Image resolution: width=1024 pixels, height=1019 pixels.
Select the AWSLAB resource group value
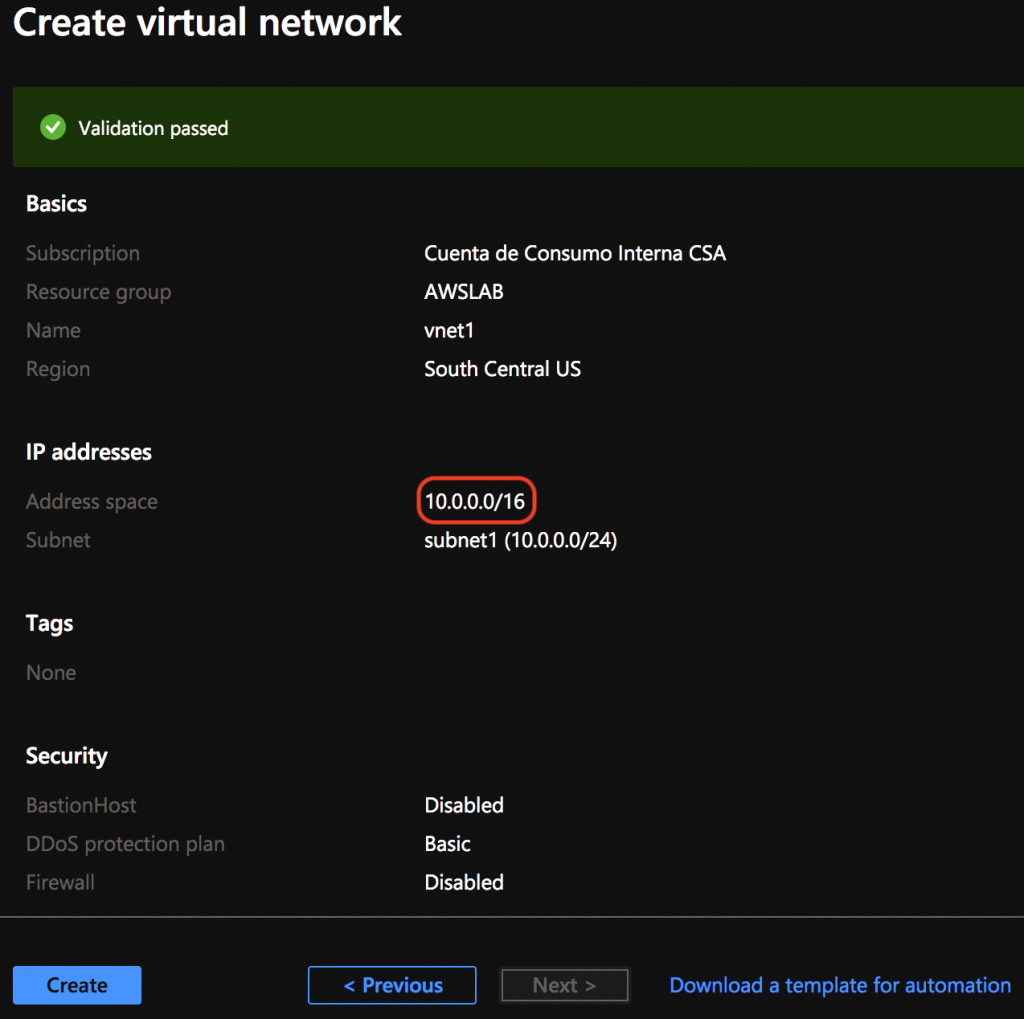coord(464,292)
